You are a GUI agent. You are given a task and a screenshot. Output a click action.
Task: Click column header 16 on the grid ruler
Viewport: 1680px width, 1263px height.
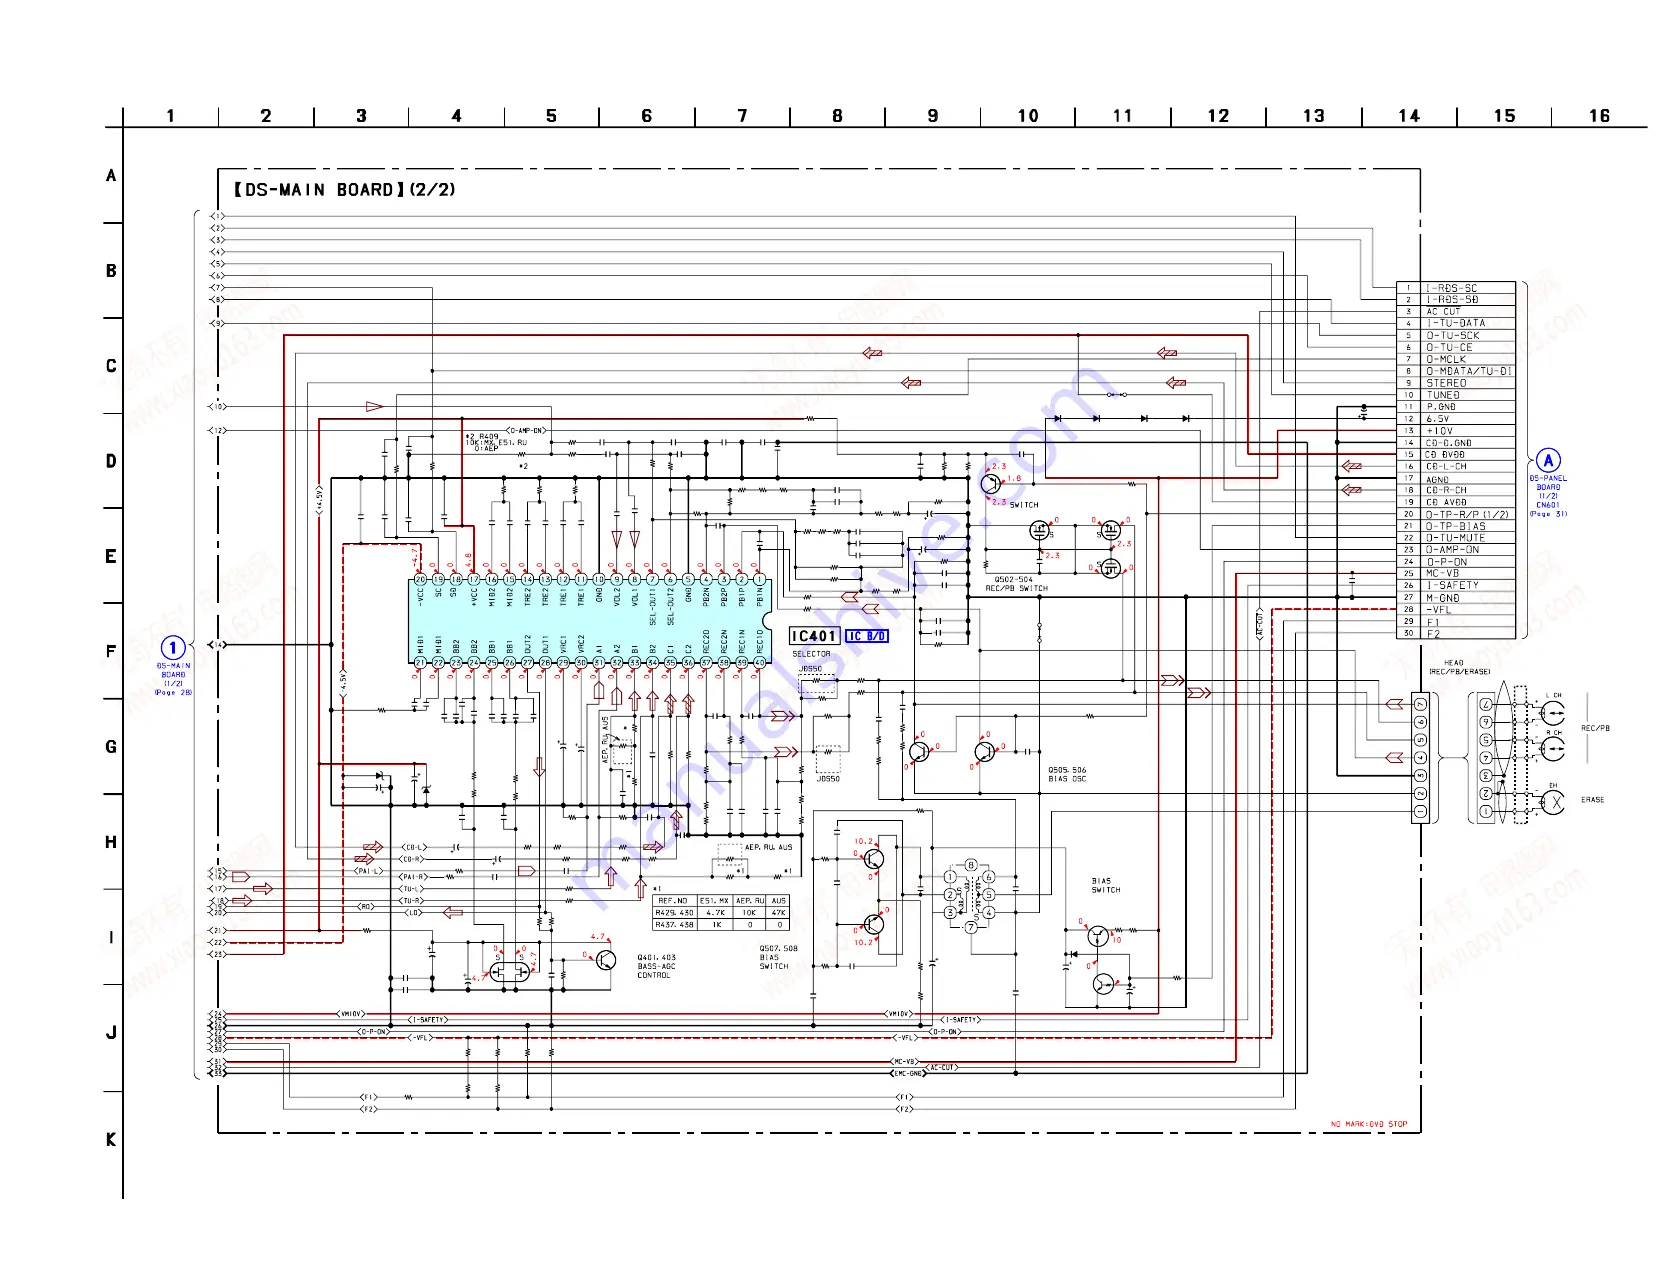(1599, 116)
